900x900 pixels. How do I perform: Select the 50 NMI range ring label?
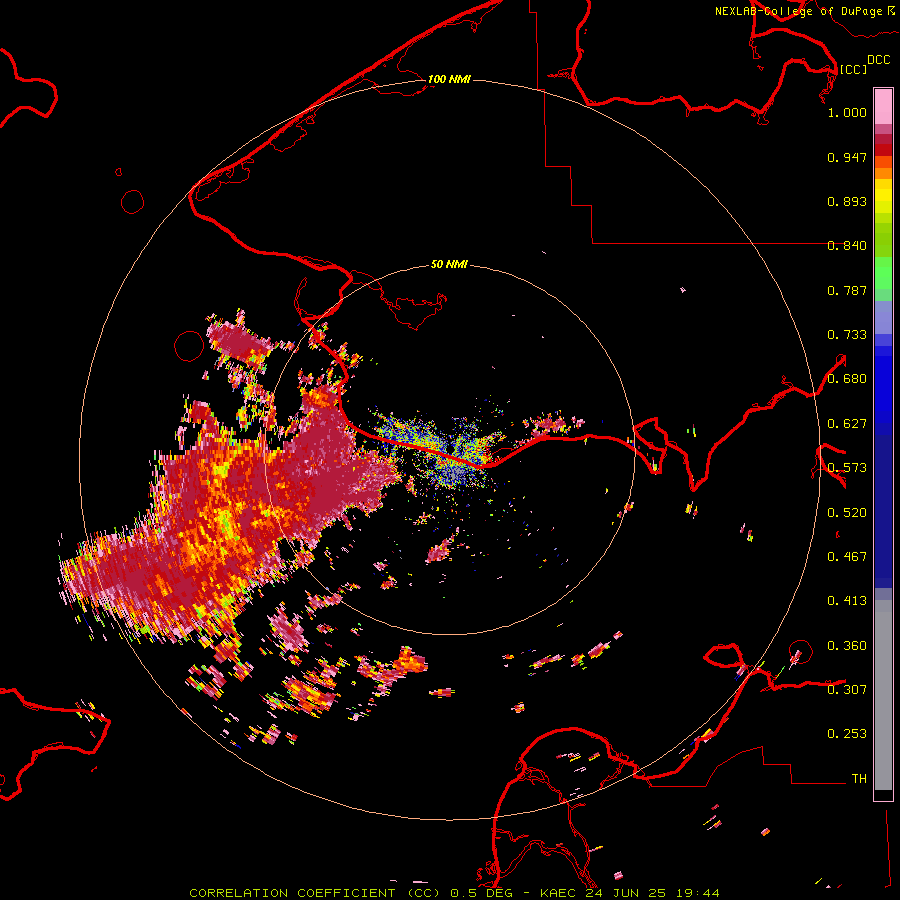click(x=449, y=264)
